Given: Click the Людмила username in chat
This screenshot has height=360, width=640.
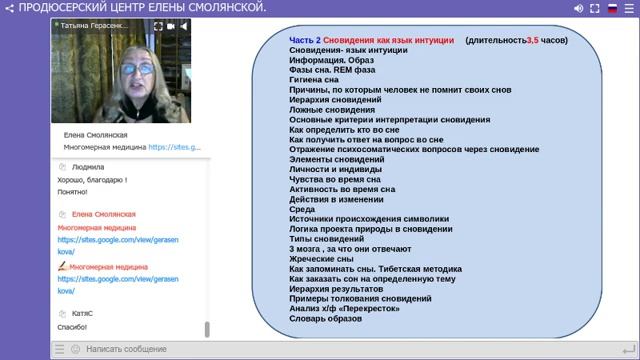Looking at the screenshot, I should [x=88, y=167].
